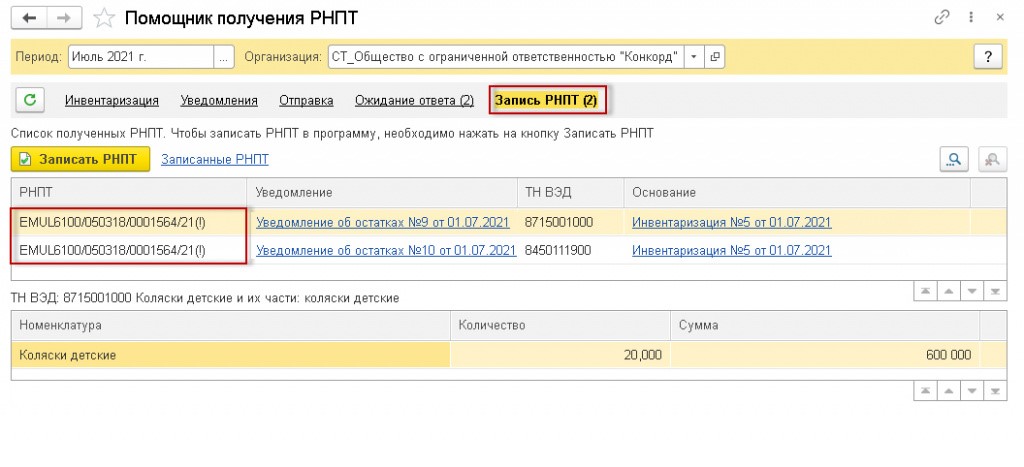Select the Коляски детские row
The image size is (1024, 467).
pos(509,355)
